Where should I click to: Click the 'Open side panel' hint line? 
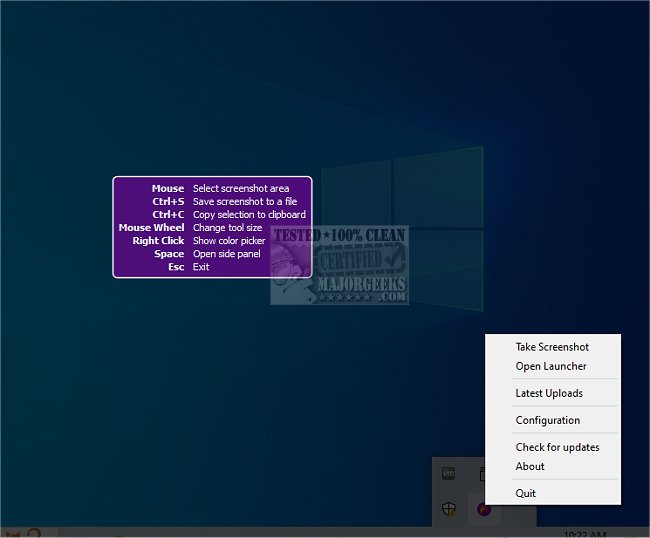pos(226,253)
